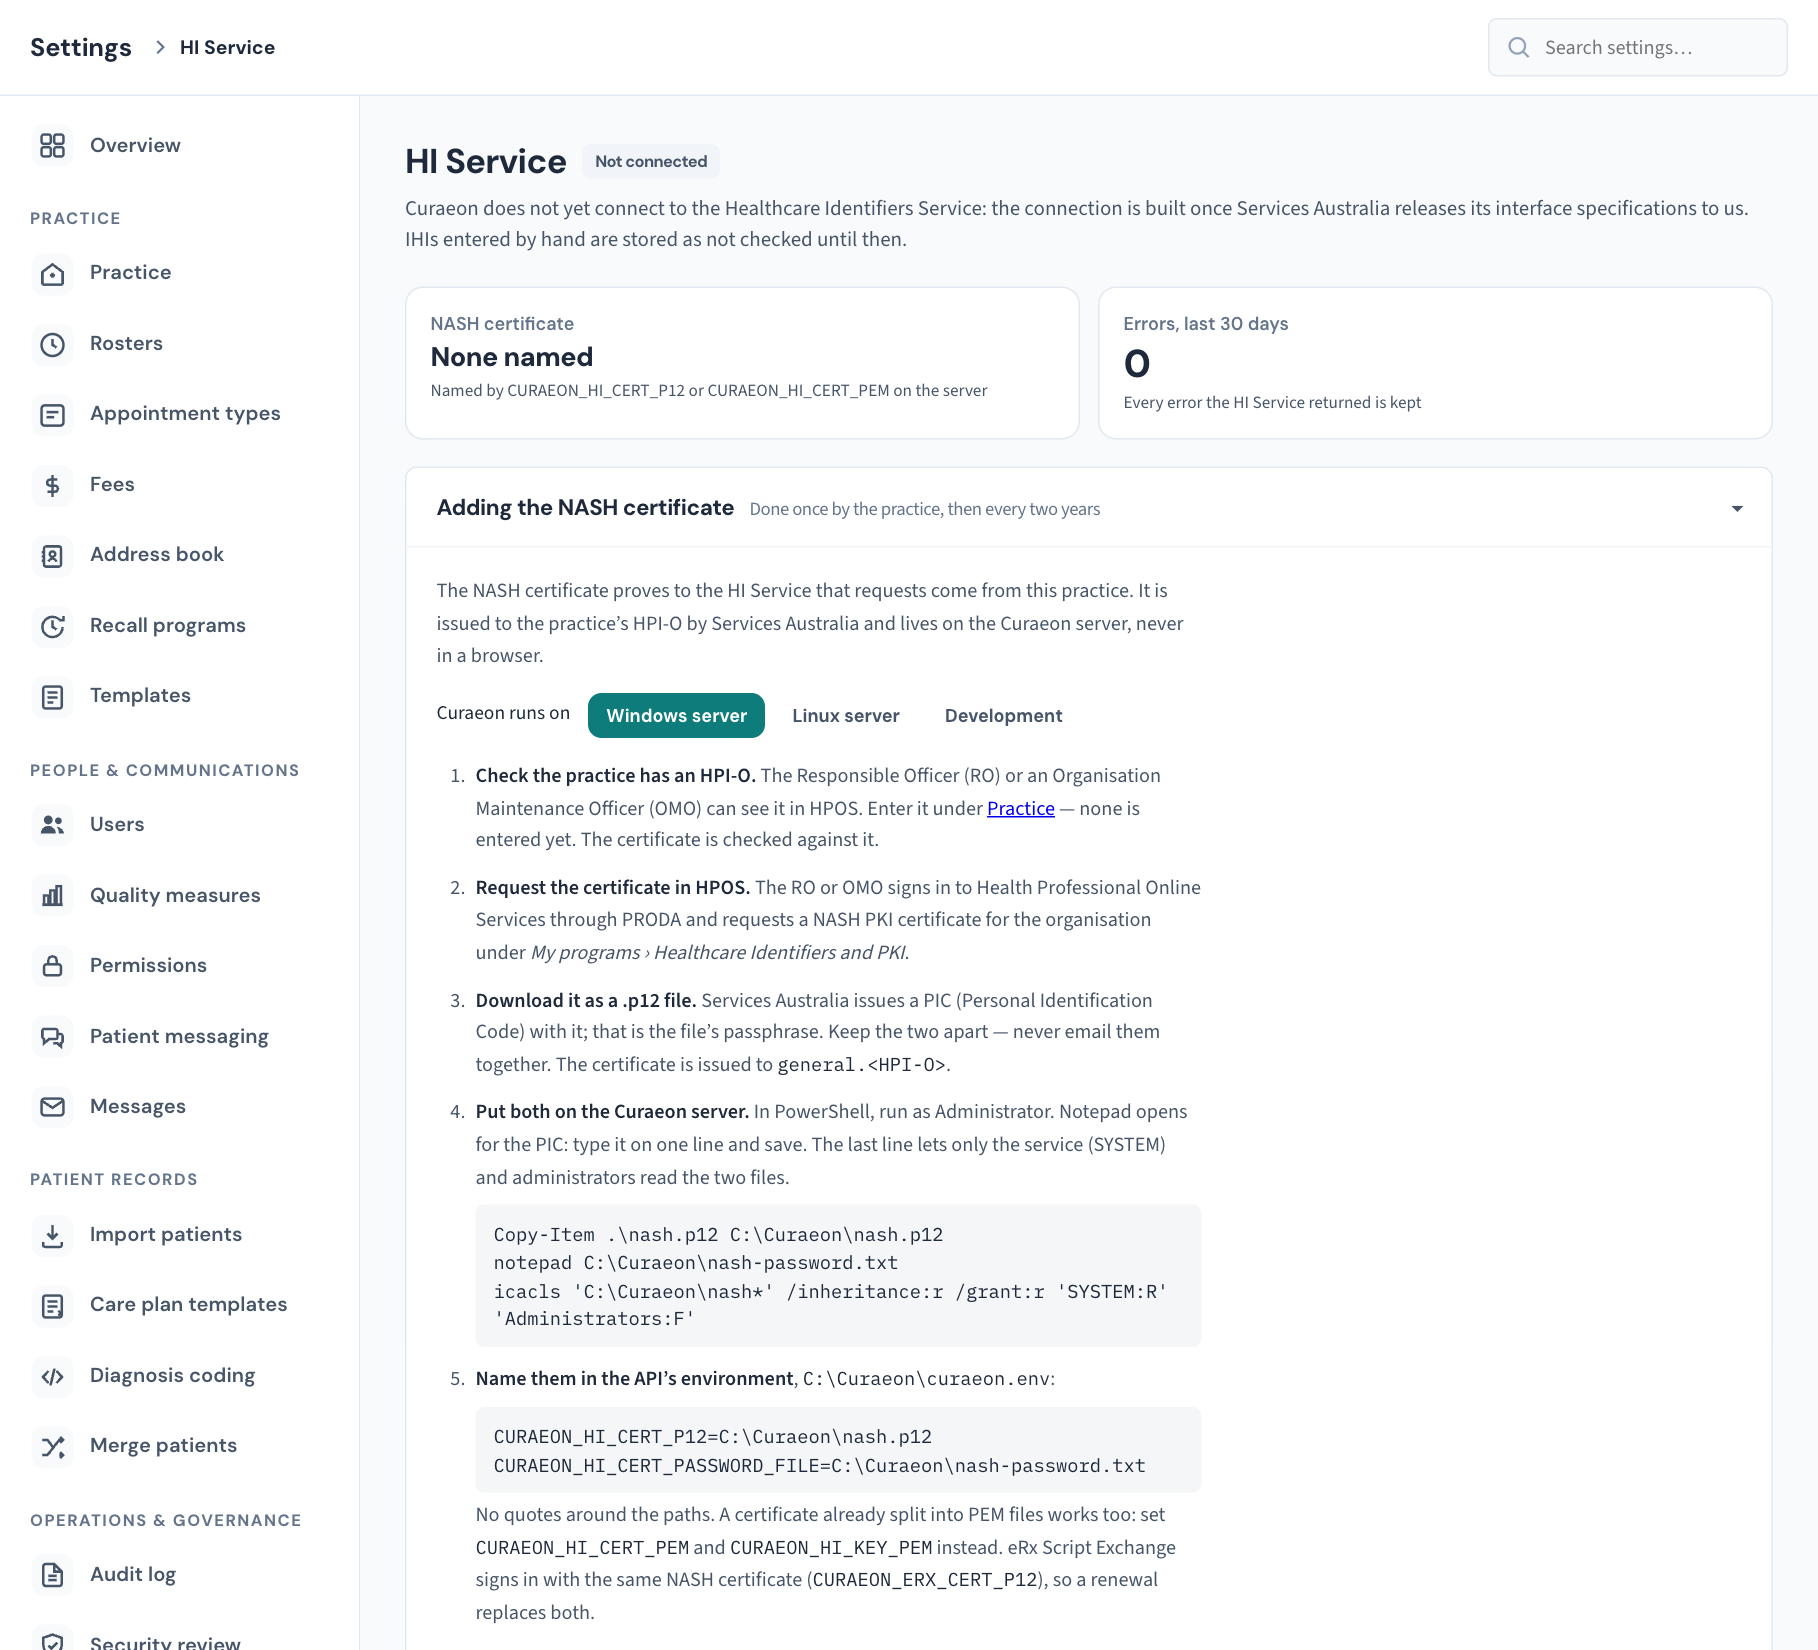Click the Care plan templates icon

click(x=53, y=1306)
